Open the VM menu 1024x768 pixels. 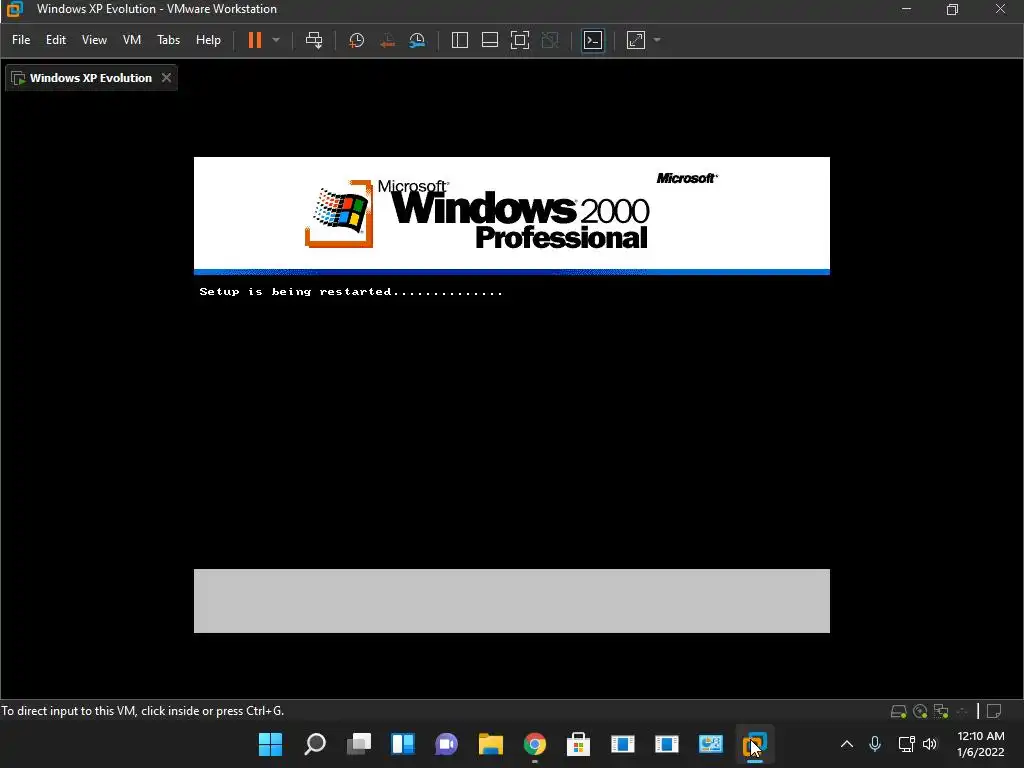(132, 40)
